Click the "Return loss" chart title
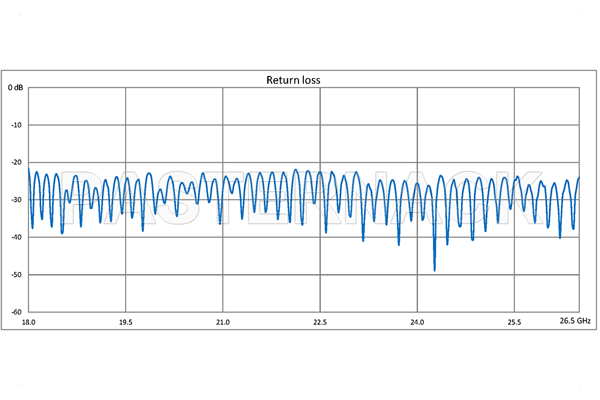This screenshot has width=600, height=400. point(290,79)
